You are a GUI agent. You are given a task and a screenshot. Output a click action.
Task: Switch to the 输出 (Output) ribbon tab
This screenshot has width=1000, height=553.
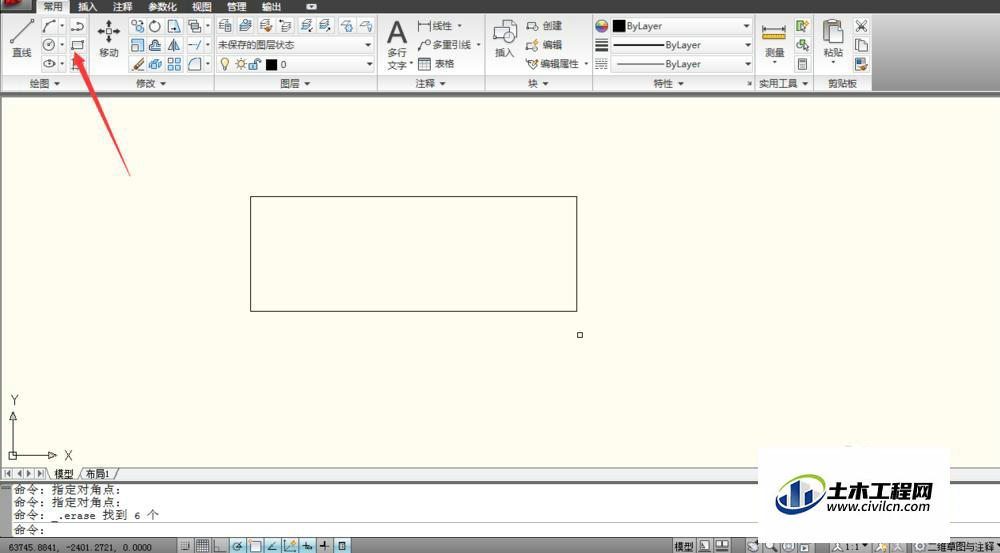point(272,7)
